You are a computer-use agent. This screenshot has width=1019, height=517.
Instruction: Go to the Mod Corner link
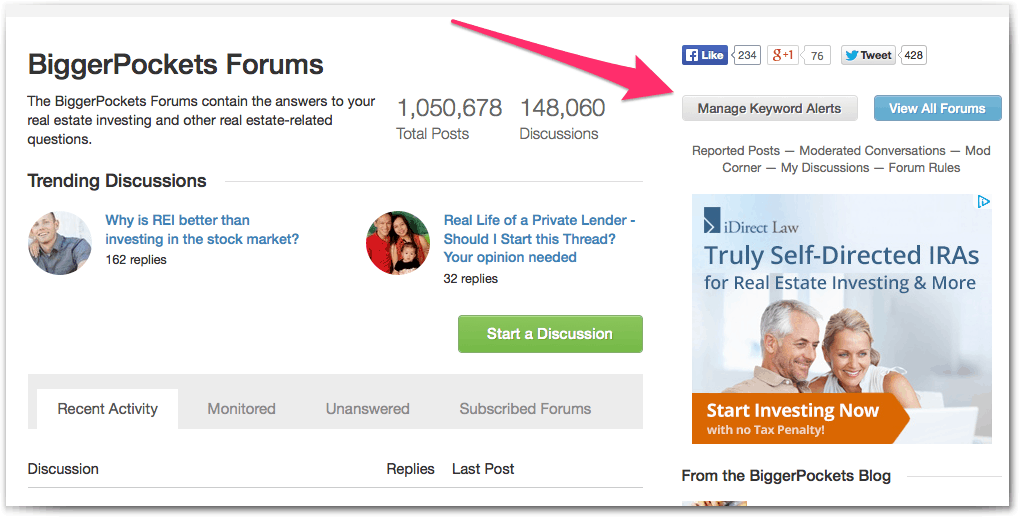point(977,151)
